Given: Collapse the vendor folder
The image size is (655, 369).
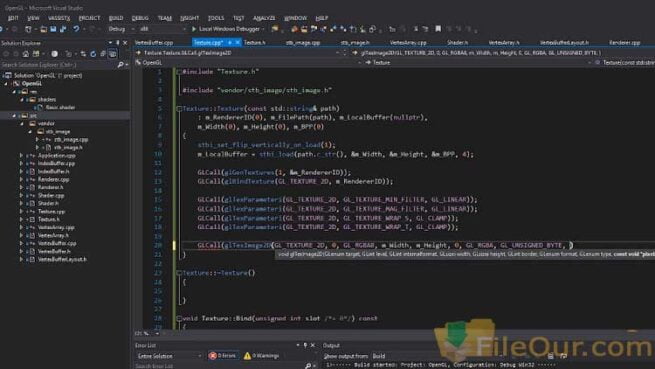Looking at the screenshot, I should [22, 123].
